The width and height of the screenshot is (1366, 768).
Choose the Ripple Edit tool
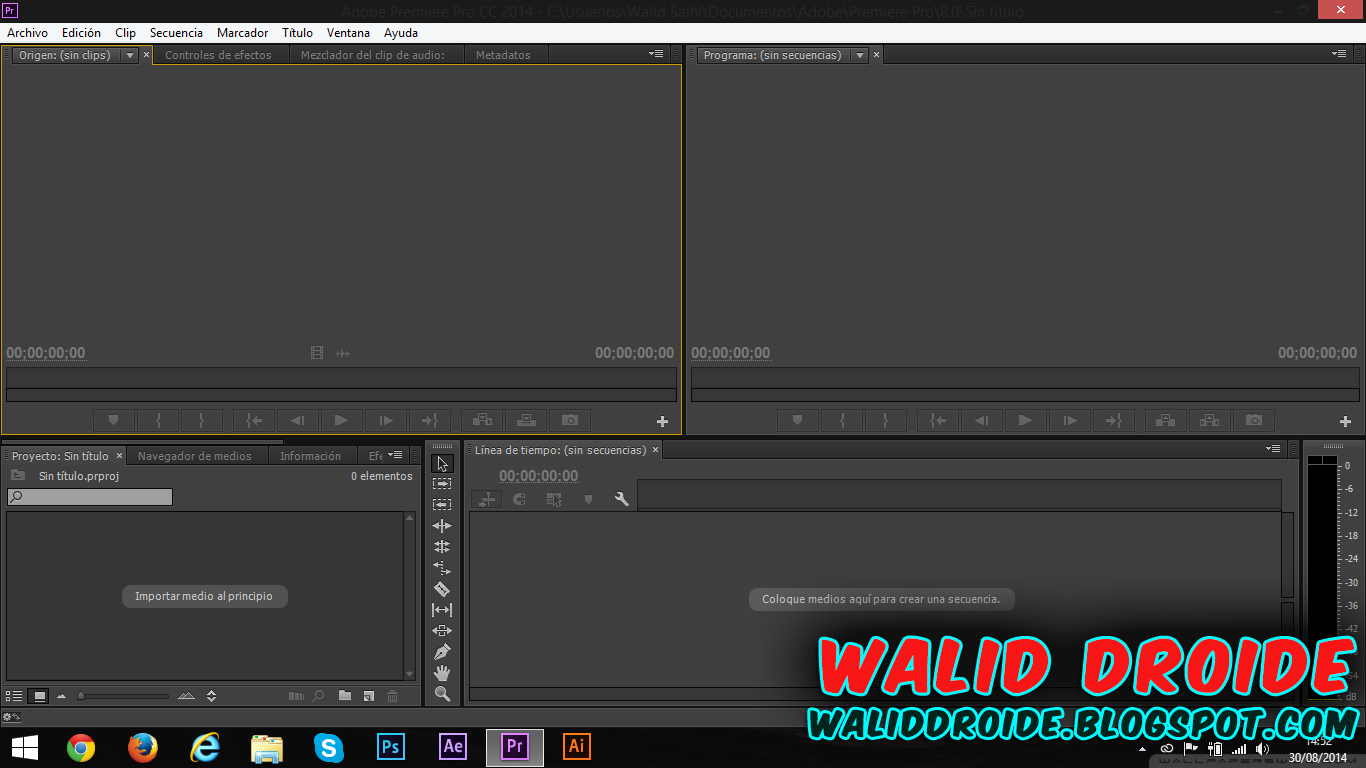tap(442, 526)
